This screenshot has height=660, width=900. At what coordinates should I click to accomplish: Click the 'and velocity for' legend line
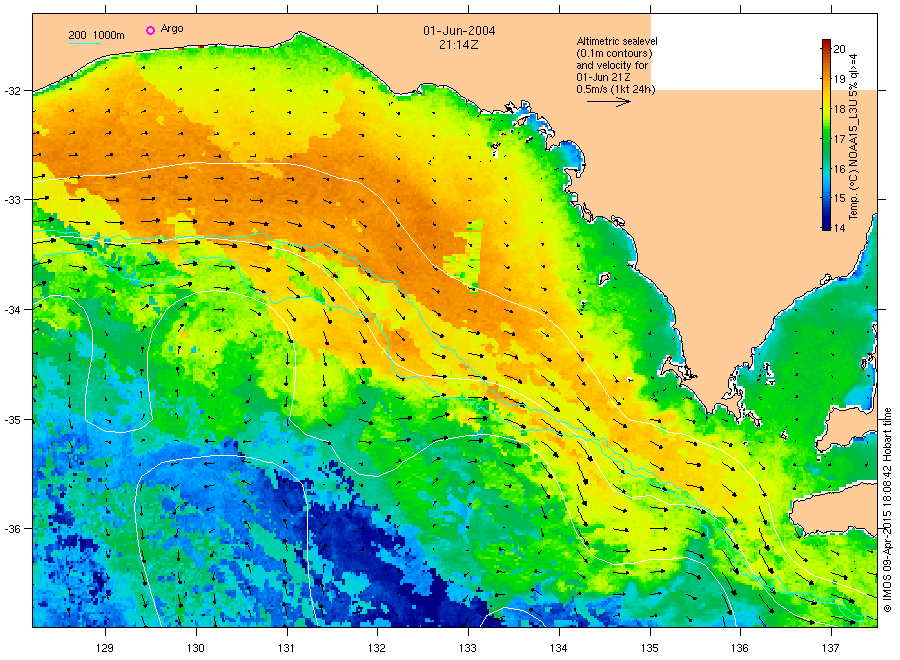(612, 65)
